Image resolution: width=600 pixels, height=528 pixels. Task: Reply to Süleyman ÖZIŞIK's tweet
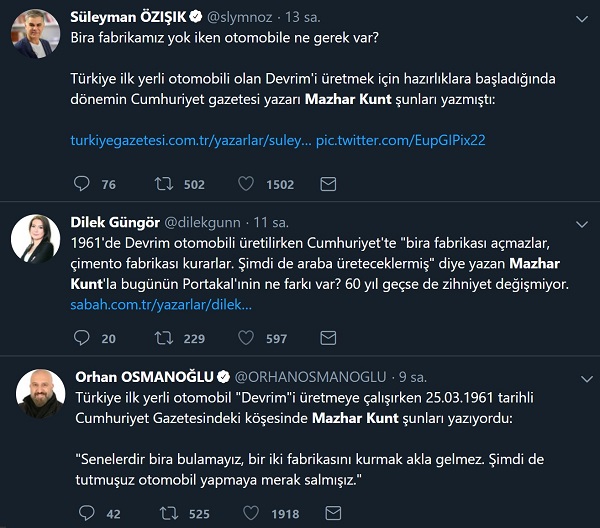click(82, 184)
